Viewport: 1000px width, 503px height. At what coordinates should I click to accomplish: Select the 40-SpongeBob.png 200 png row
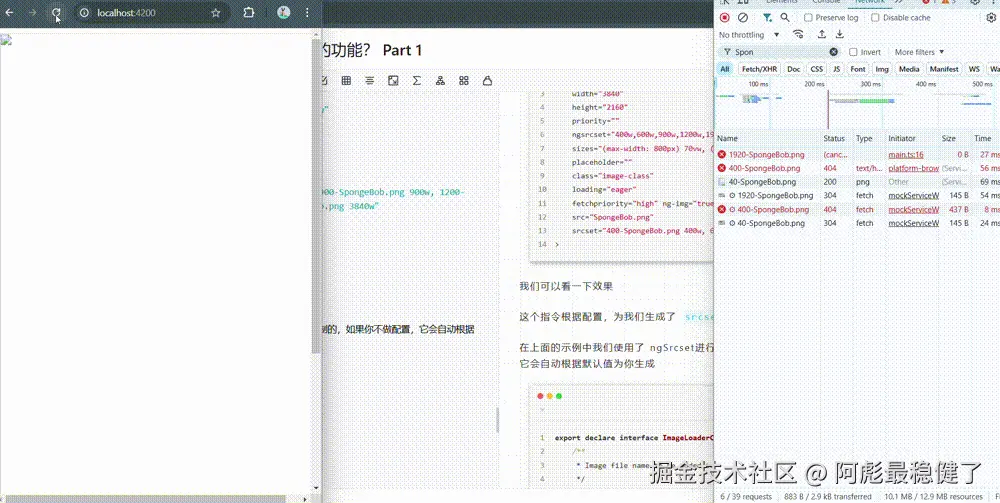857,182
